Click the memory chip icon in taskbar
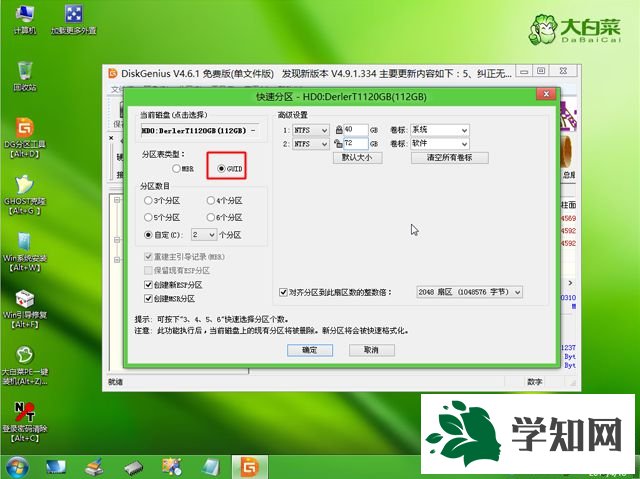Viewport: 640px width, 479px height. tap(133, 468)
